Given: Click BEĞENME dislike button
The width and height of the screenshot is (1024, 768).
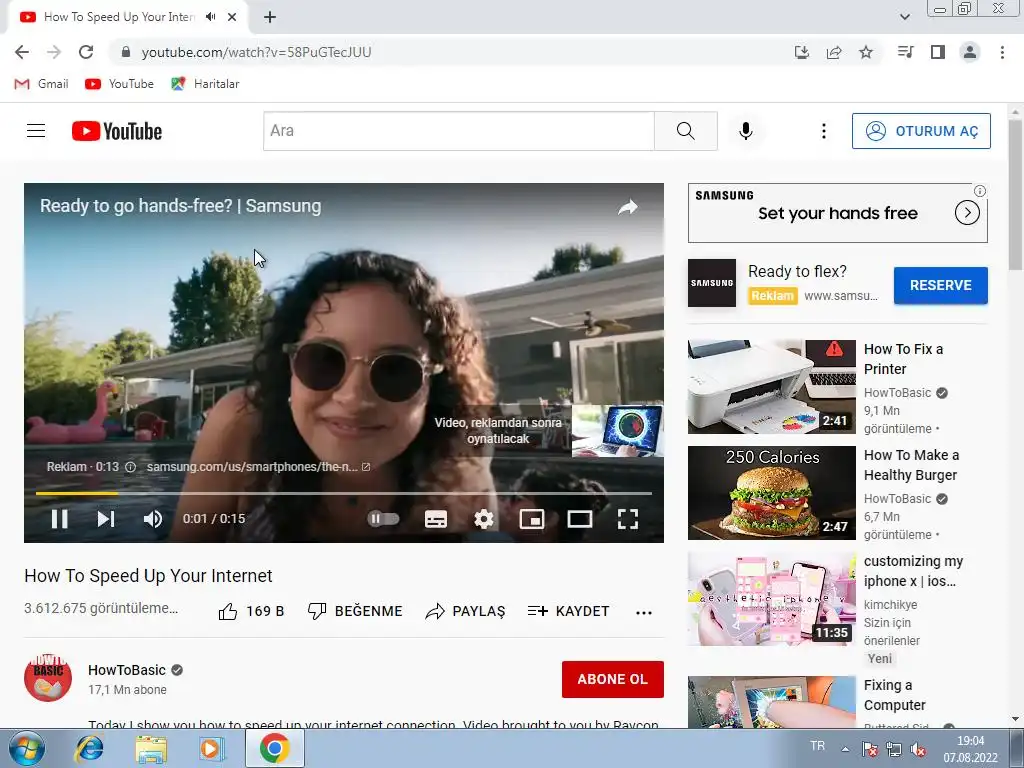Looking at the screenshot, I should (355, 611).
